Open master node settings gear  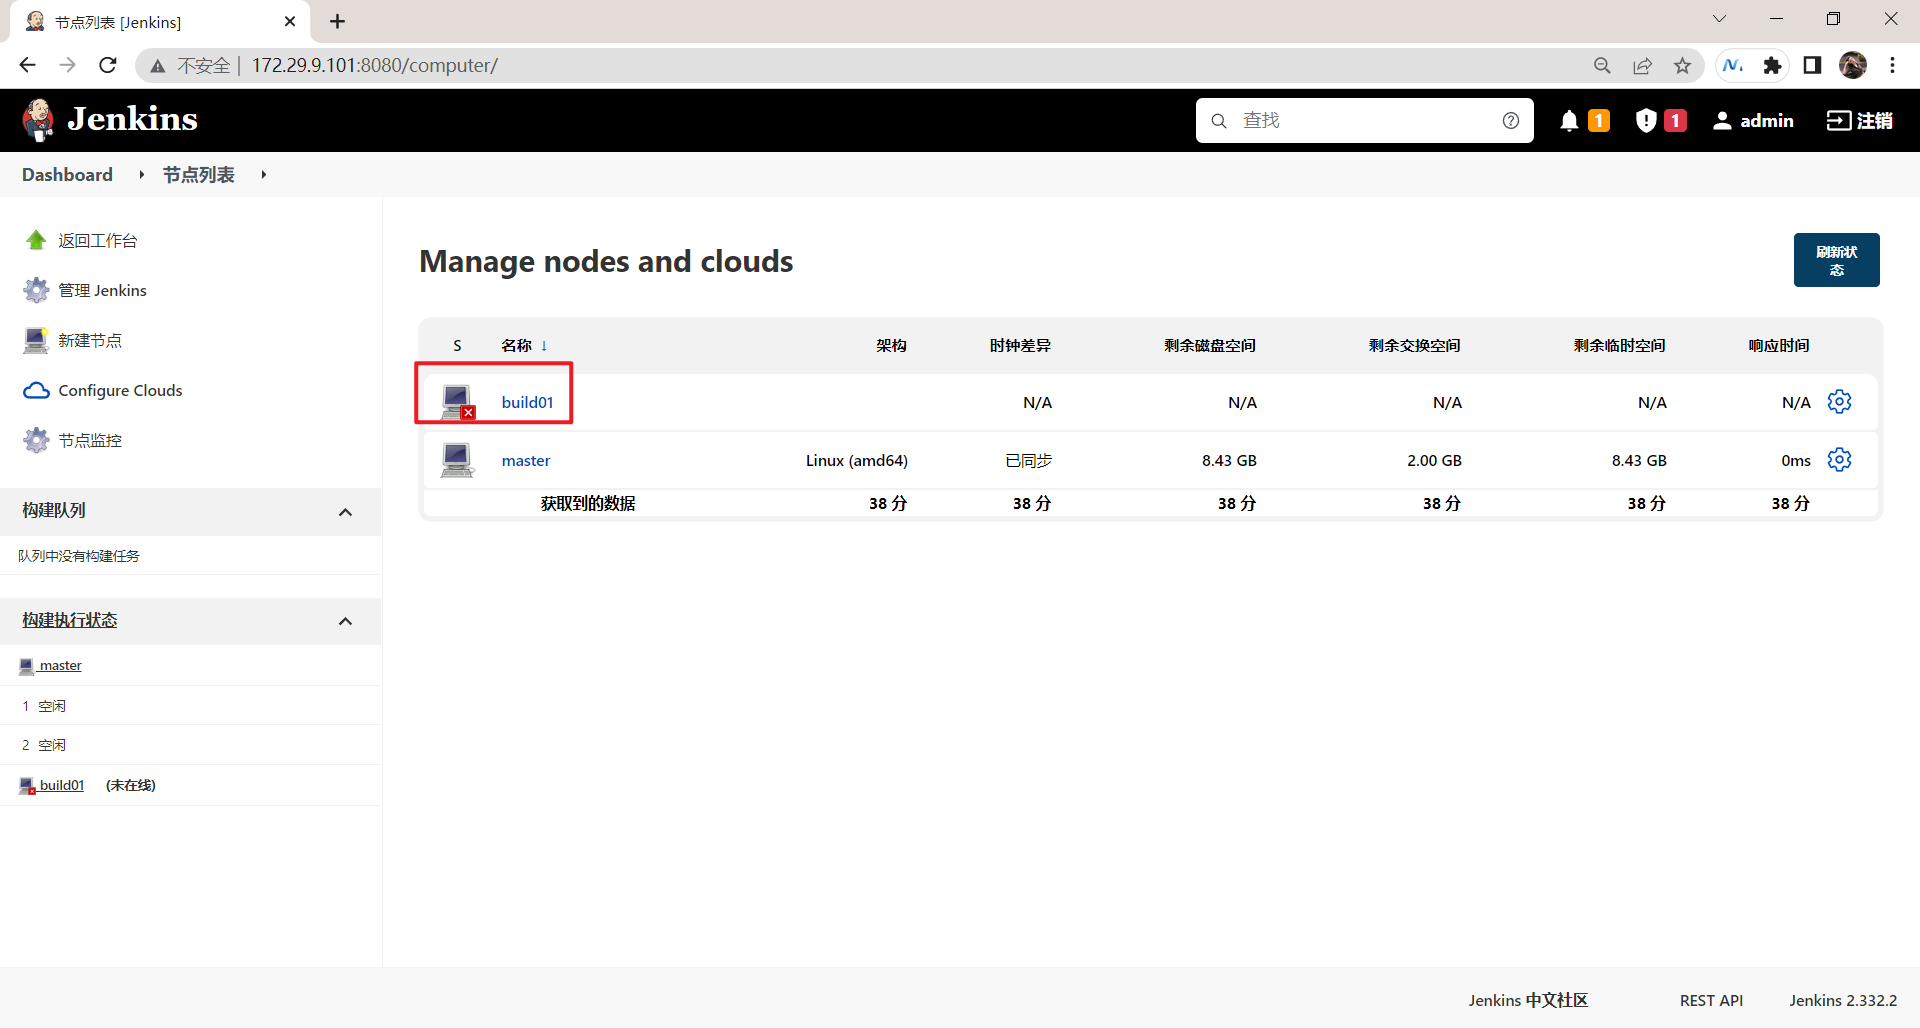pos(1839,460)
